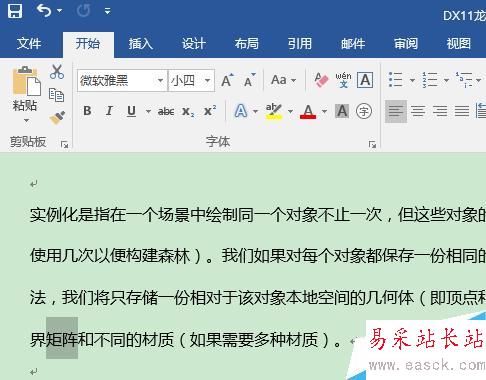Image resolution: width=486 pixels, height=380 pixels.
Task: Click the line starting with 实例化是指在一个场景
Action: point(258,215)
